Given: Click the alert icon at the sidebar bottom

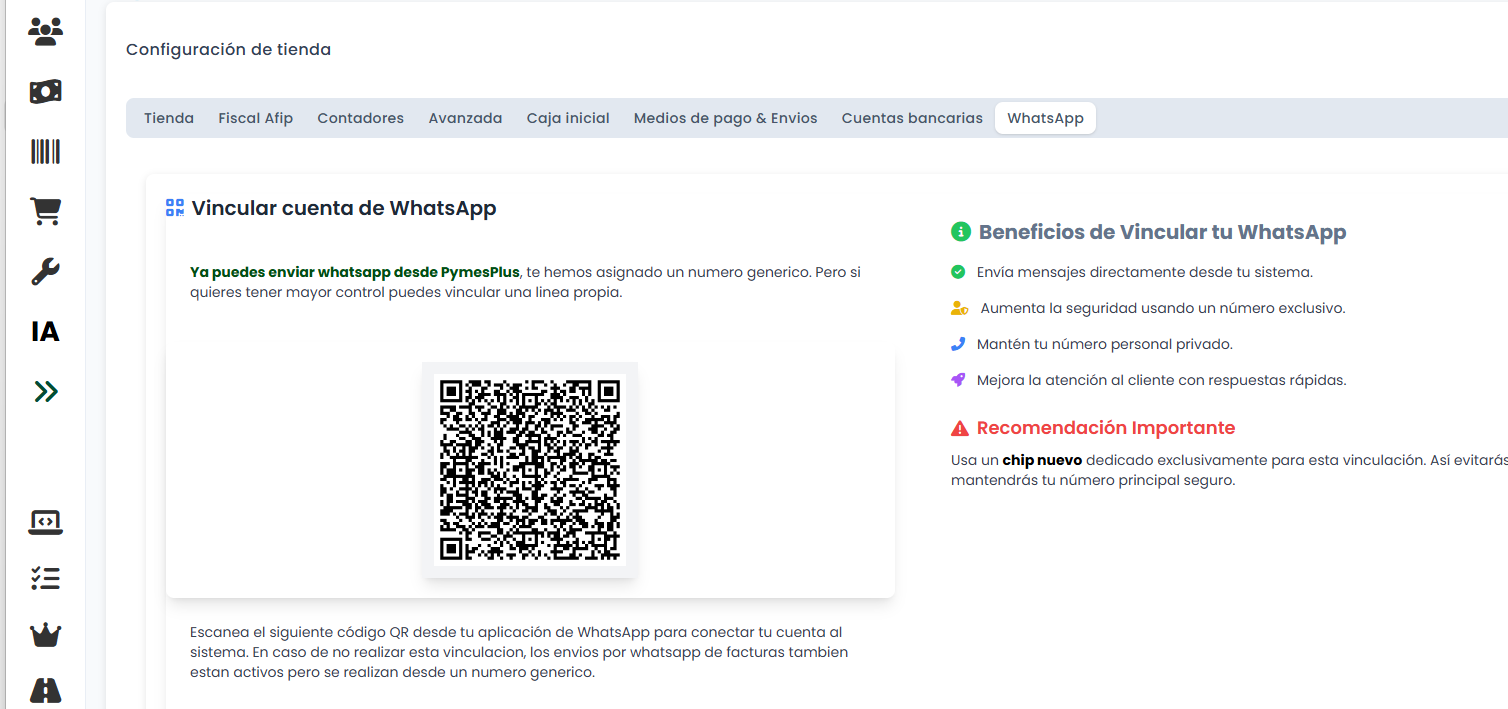Looking at the screenshot, I should [x=44, y=690].
